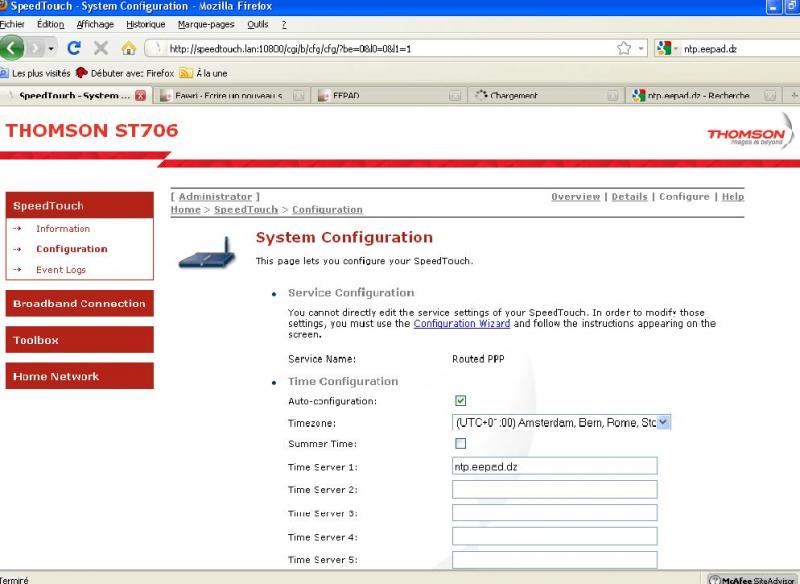Select SpeedTouch in the sidebar menu

pyautogui.click(x=80, y=206)
